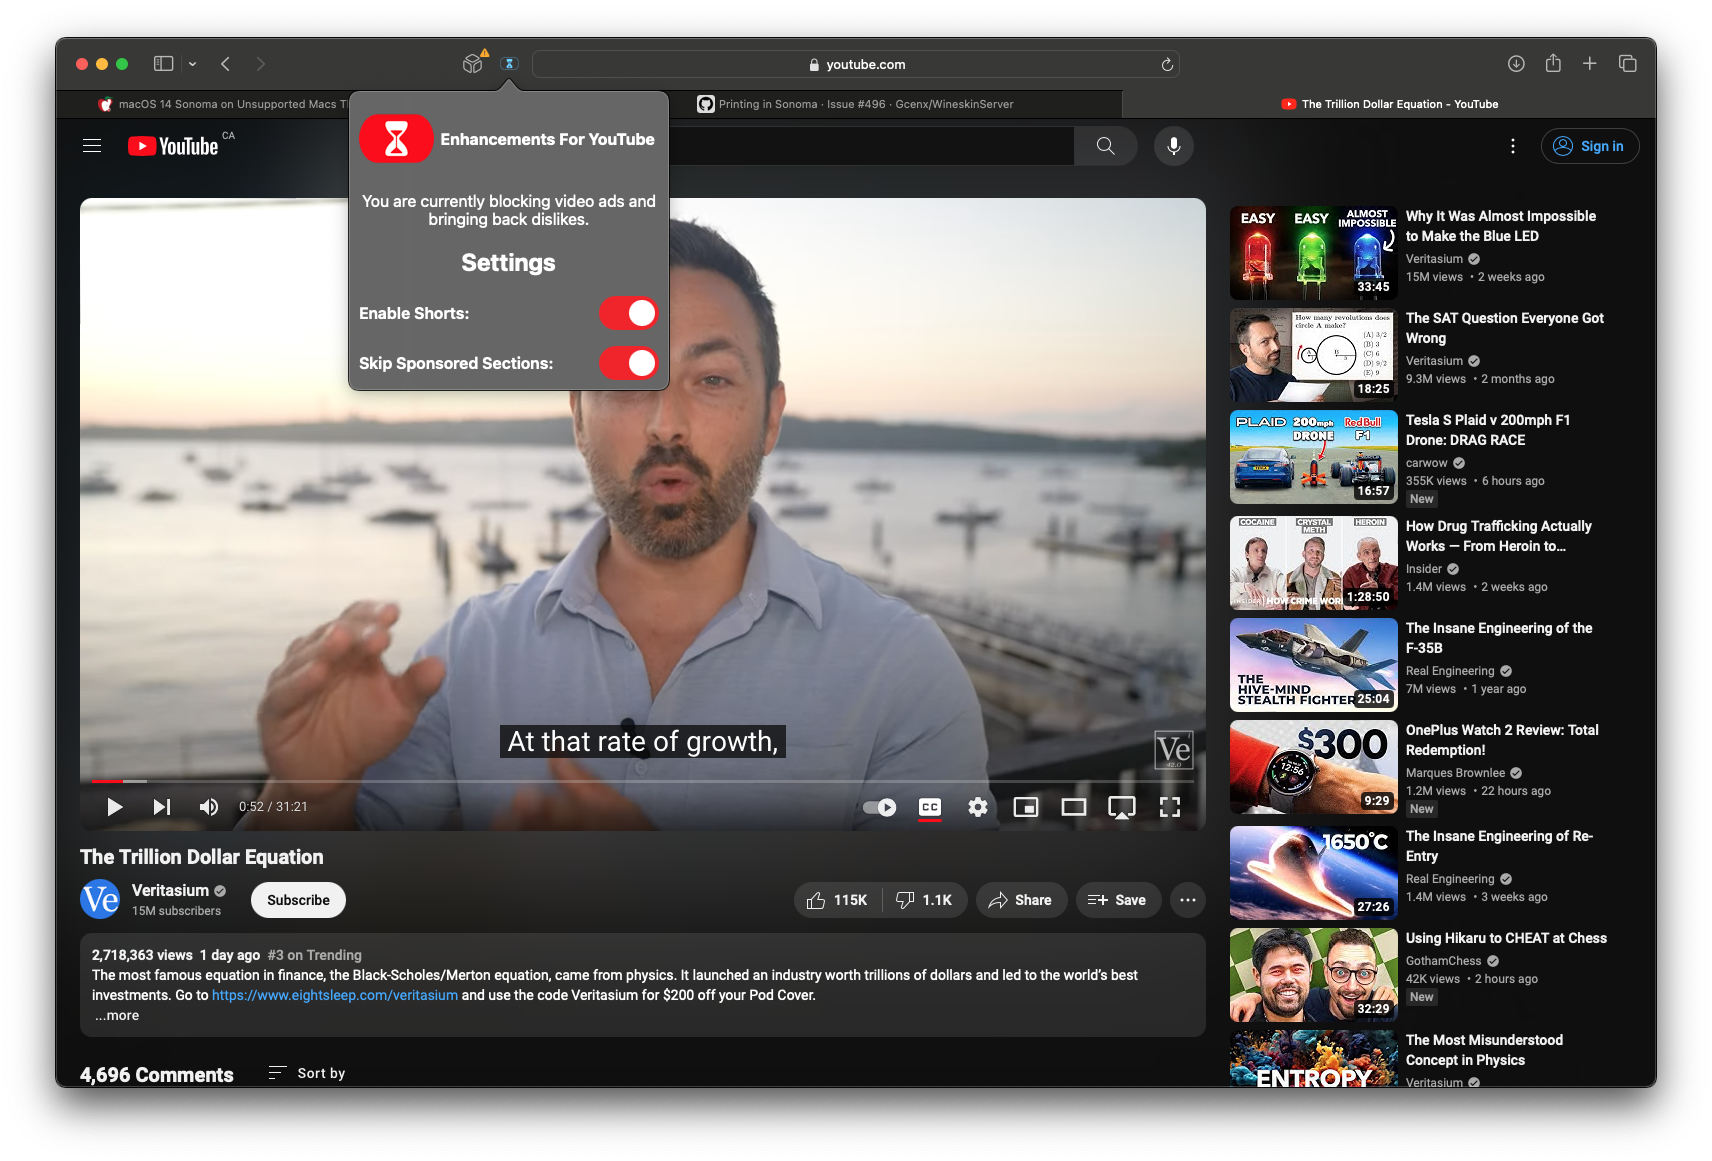Open the video settings gear

click(x=978, y=807)
